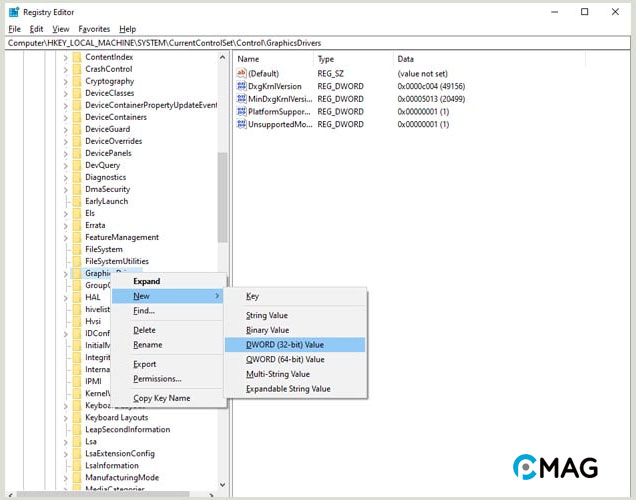Open the View menu

(60, 29)
